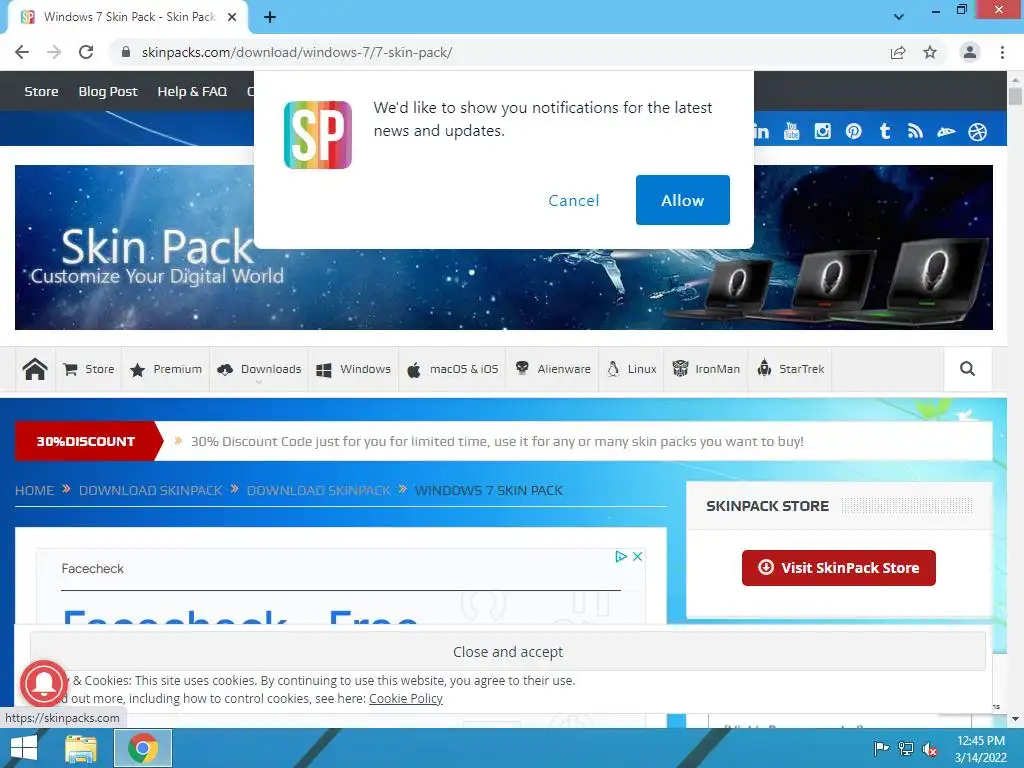The height and width of the screenshot is (768, 1024).
Task: Click the scrollbar down arrow
Action: point(1015,719)
